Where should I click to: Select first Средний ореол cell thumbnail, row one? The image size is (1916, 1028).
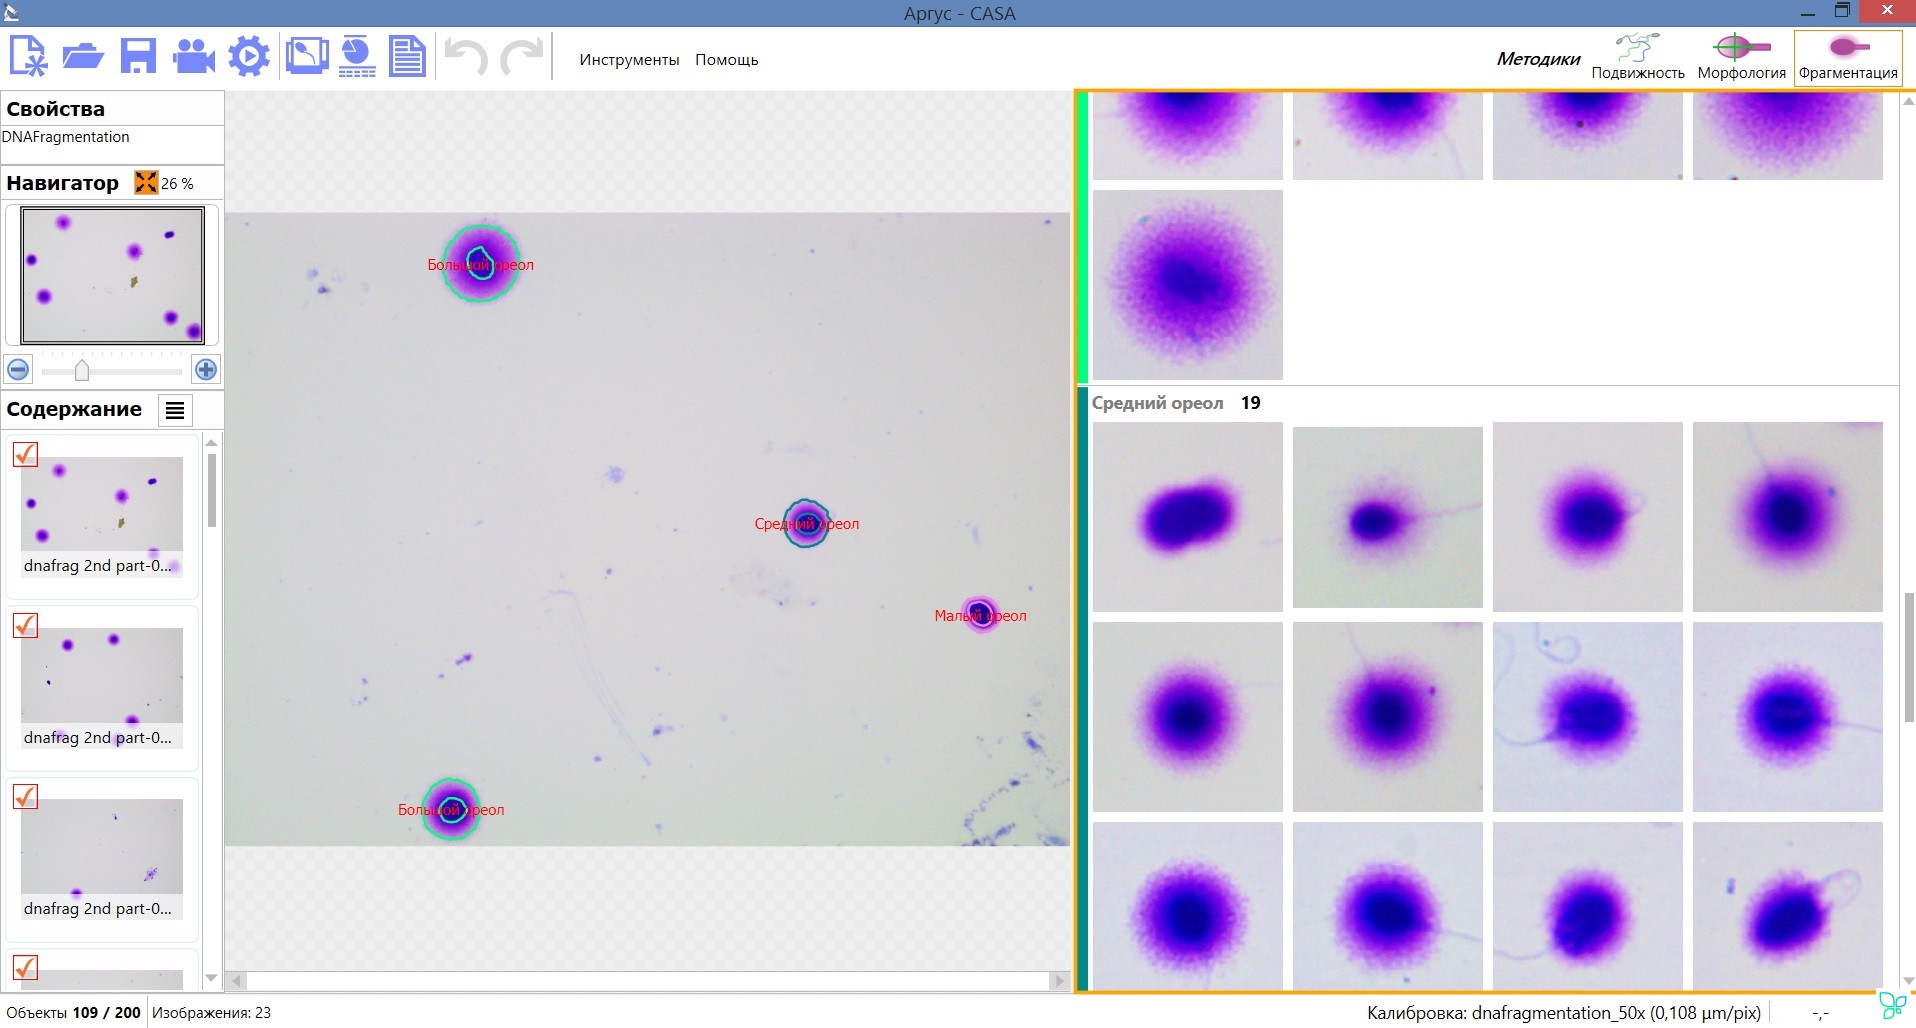coord(1187,517)
